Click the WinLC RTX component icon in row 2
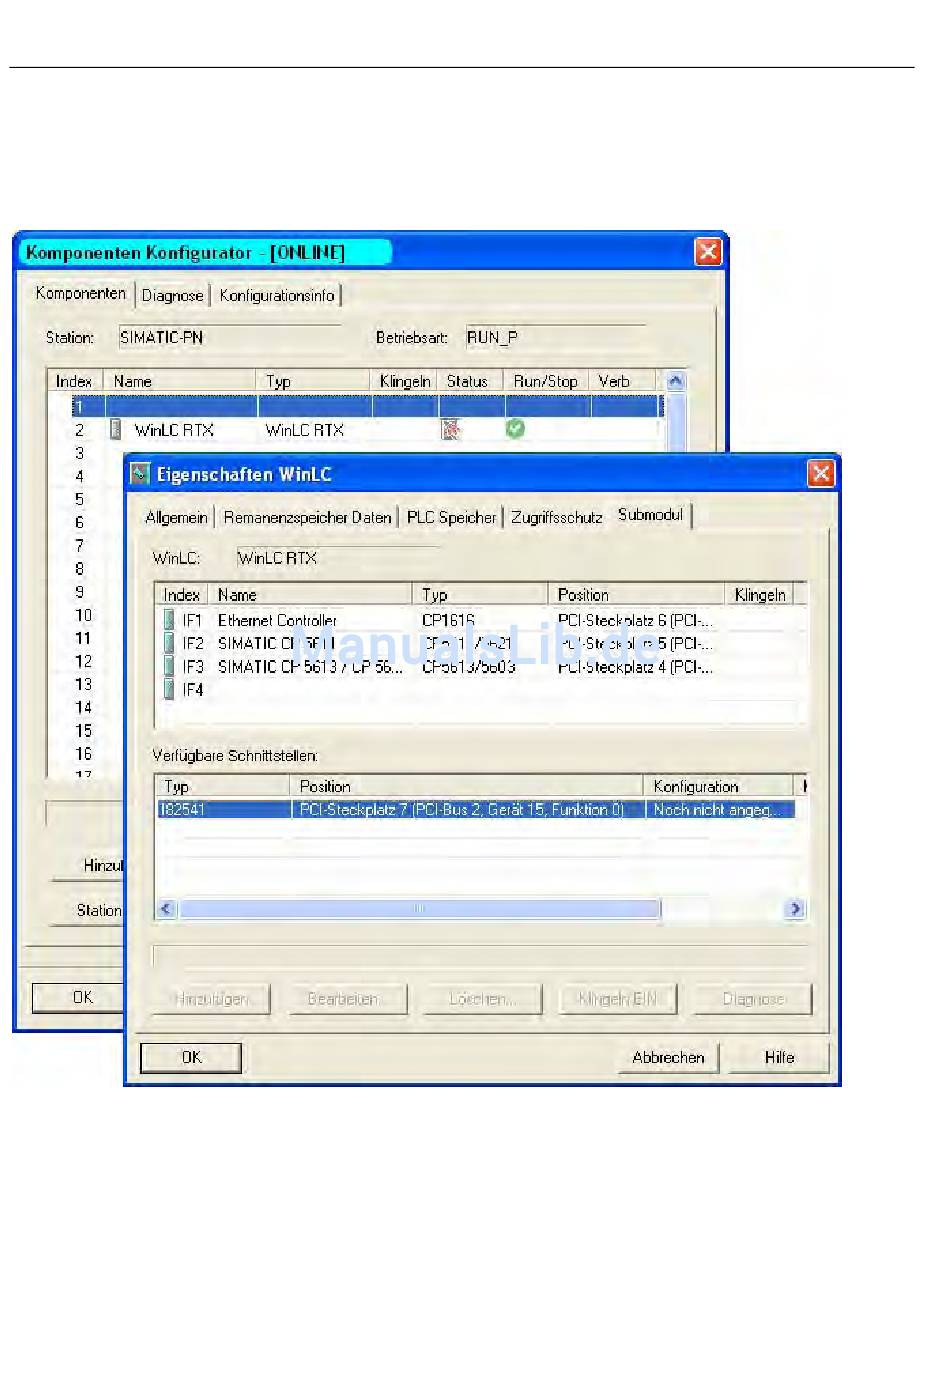This screenshot has width=950, height=1397. [x=116, y=429]
